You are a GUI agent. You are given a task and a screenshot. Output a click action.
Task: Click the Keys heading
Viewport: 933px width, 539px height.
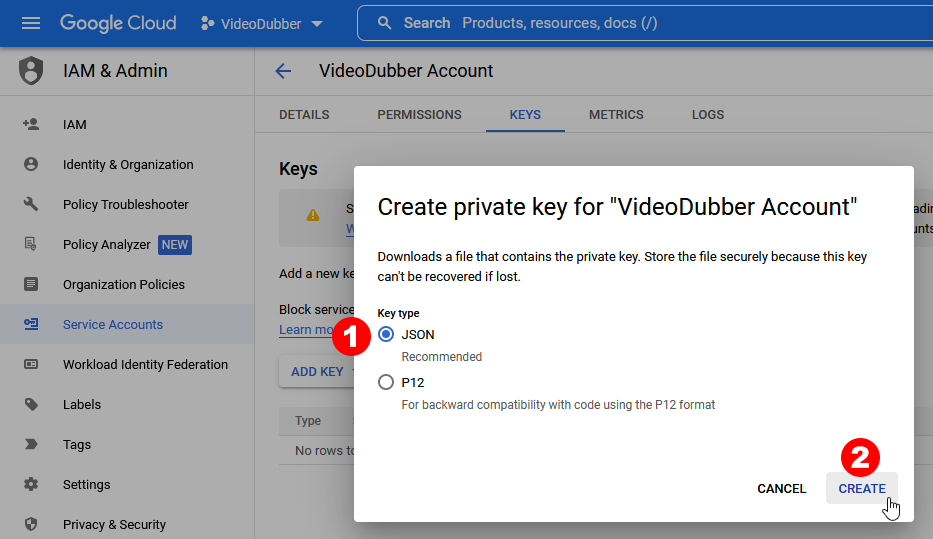coord(298,169)
